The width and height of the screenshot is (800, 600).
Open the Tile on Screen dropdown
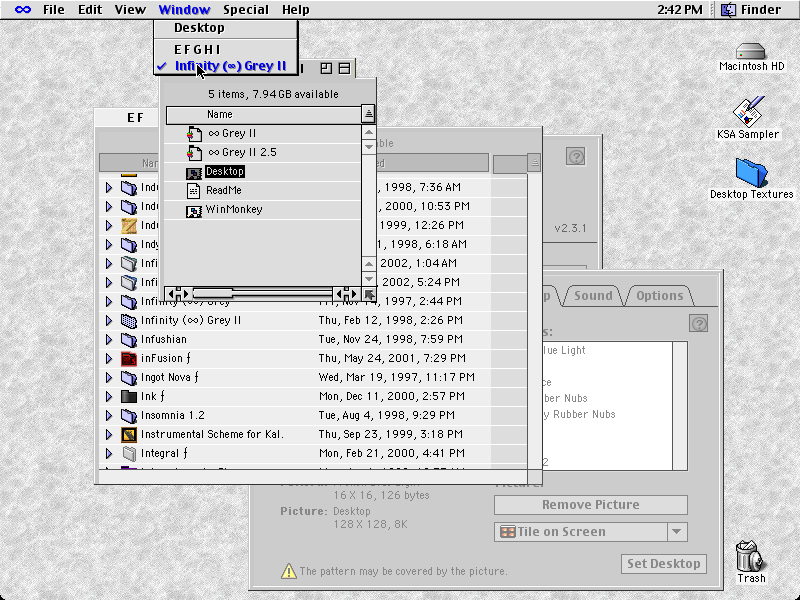pyautogui.click(x=591, y=532)
